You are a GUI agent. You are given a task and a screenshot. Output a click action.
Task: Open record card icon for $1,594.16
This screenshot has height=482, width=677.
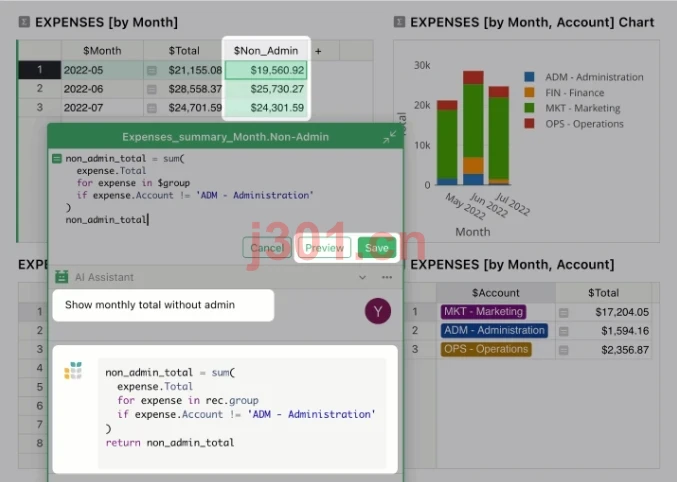pos(563,331)
